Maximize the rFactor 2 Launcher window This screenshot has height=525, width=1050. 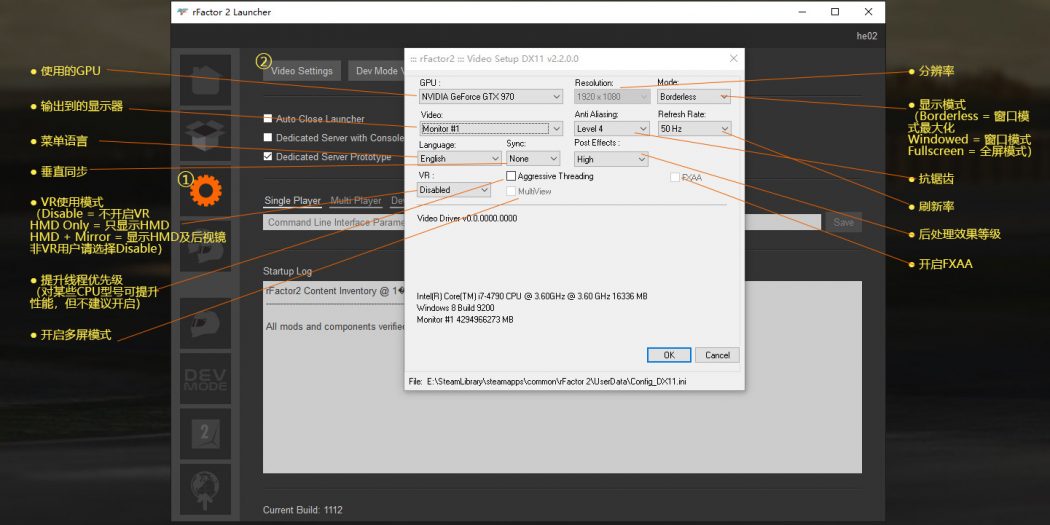click(834, 11)
